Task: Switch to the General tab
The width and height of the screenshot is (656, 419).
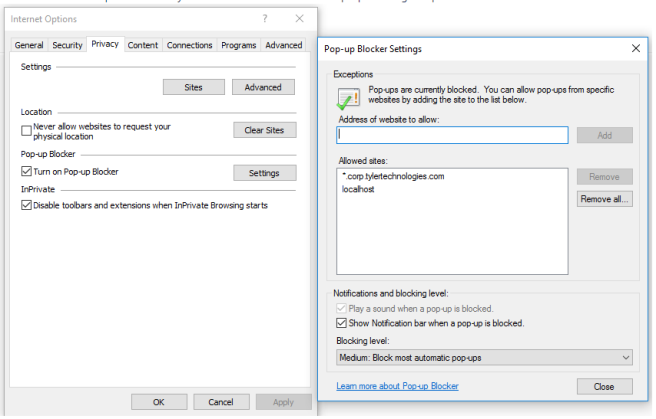Action: [29, 45]
